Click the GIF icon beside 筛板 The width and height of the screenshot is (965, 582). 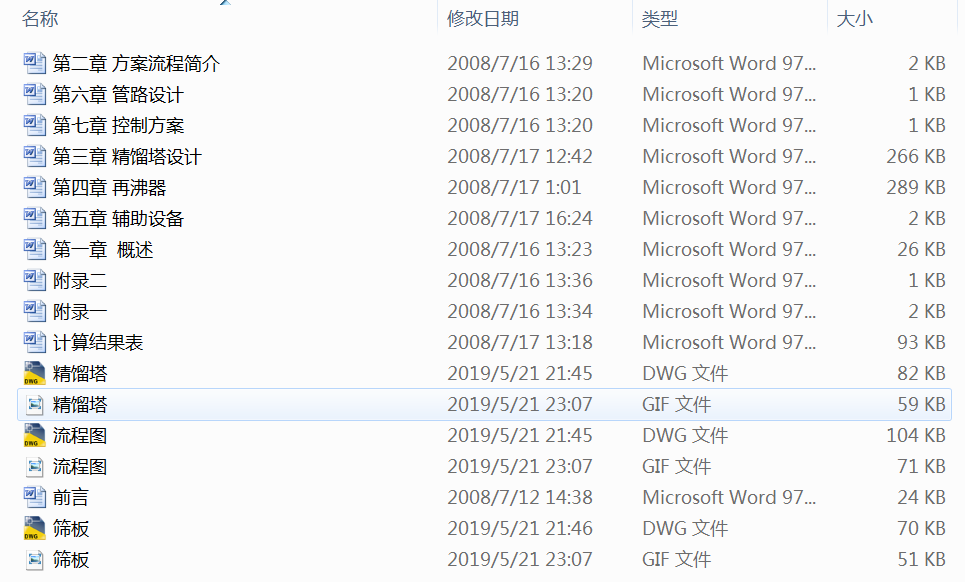click(x=33, y=559)
